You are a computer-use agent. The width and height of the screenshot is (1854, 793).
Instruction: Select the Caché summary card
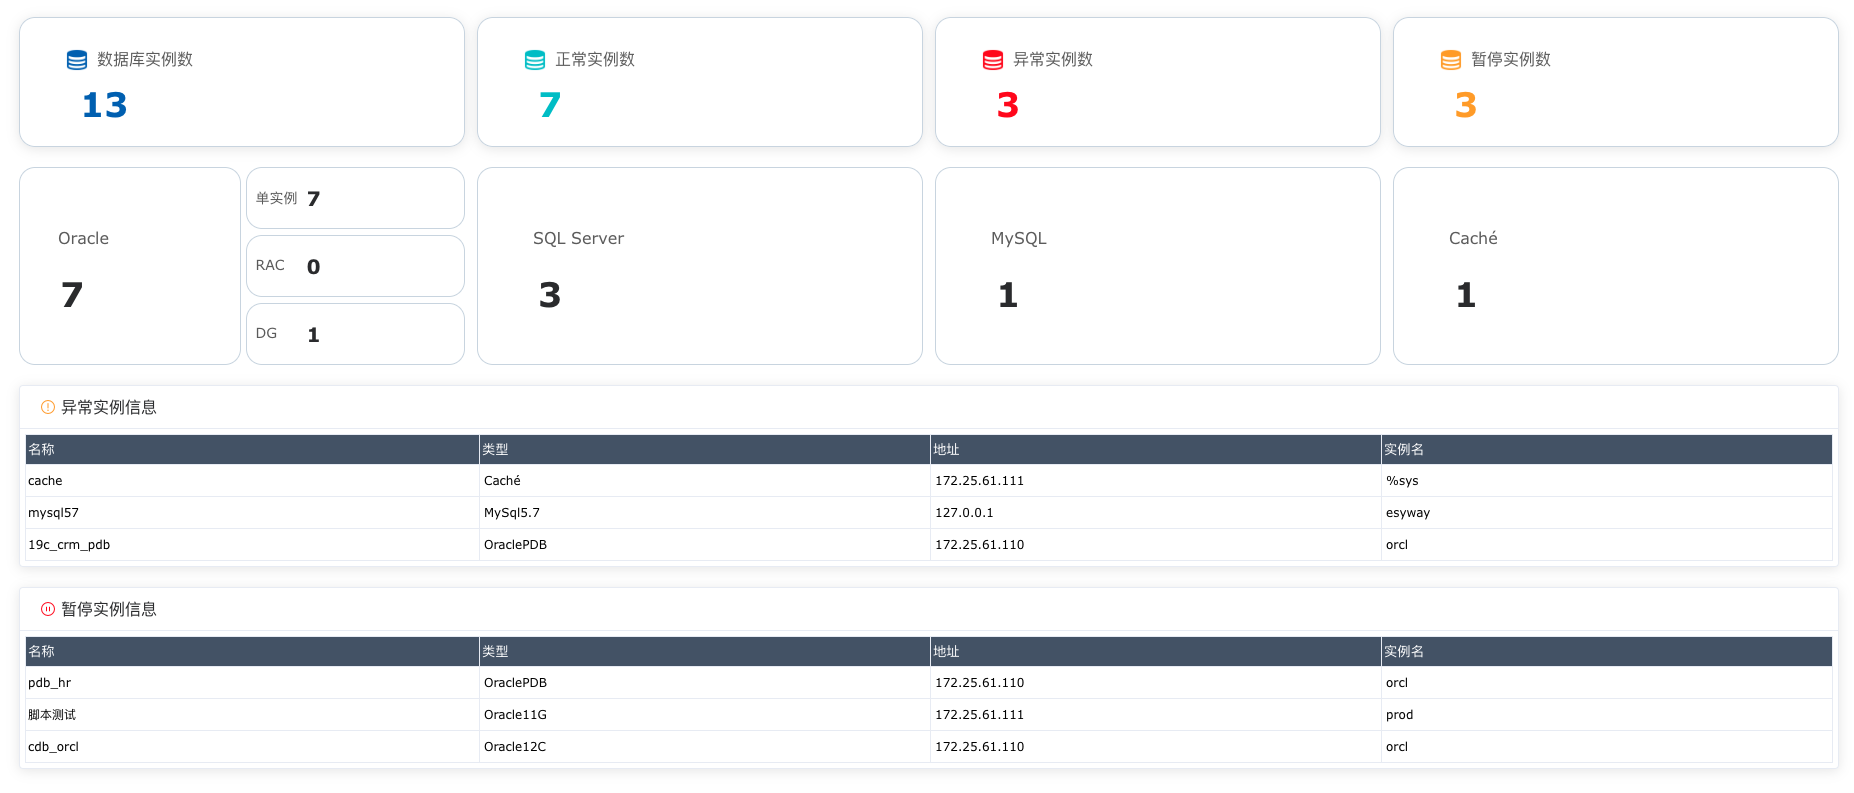[x=1616, y=266]
